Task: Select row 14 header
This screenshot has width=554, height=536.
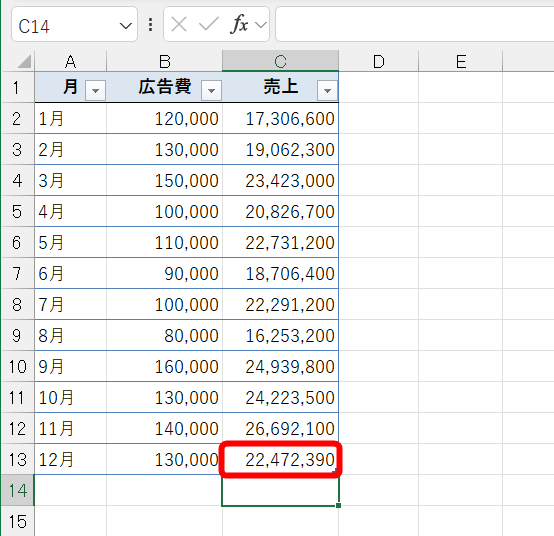Action: click(18, 490)
